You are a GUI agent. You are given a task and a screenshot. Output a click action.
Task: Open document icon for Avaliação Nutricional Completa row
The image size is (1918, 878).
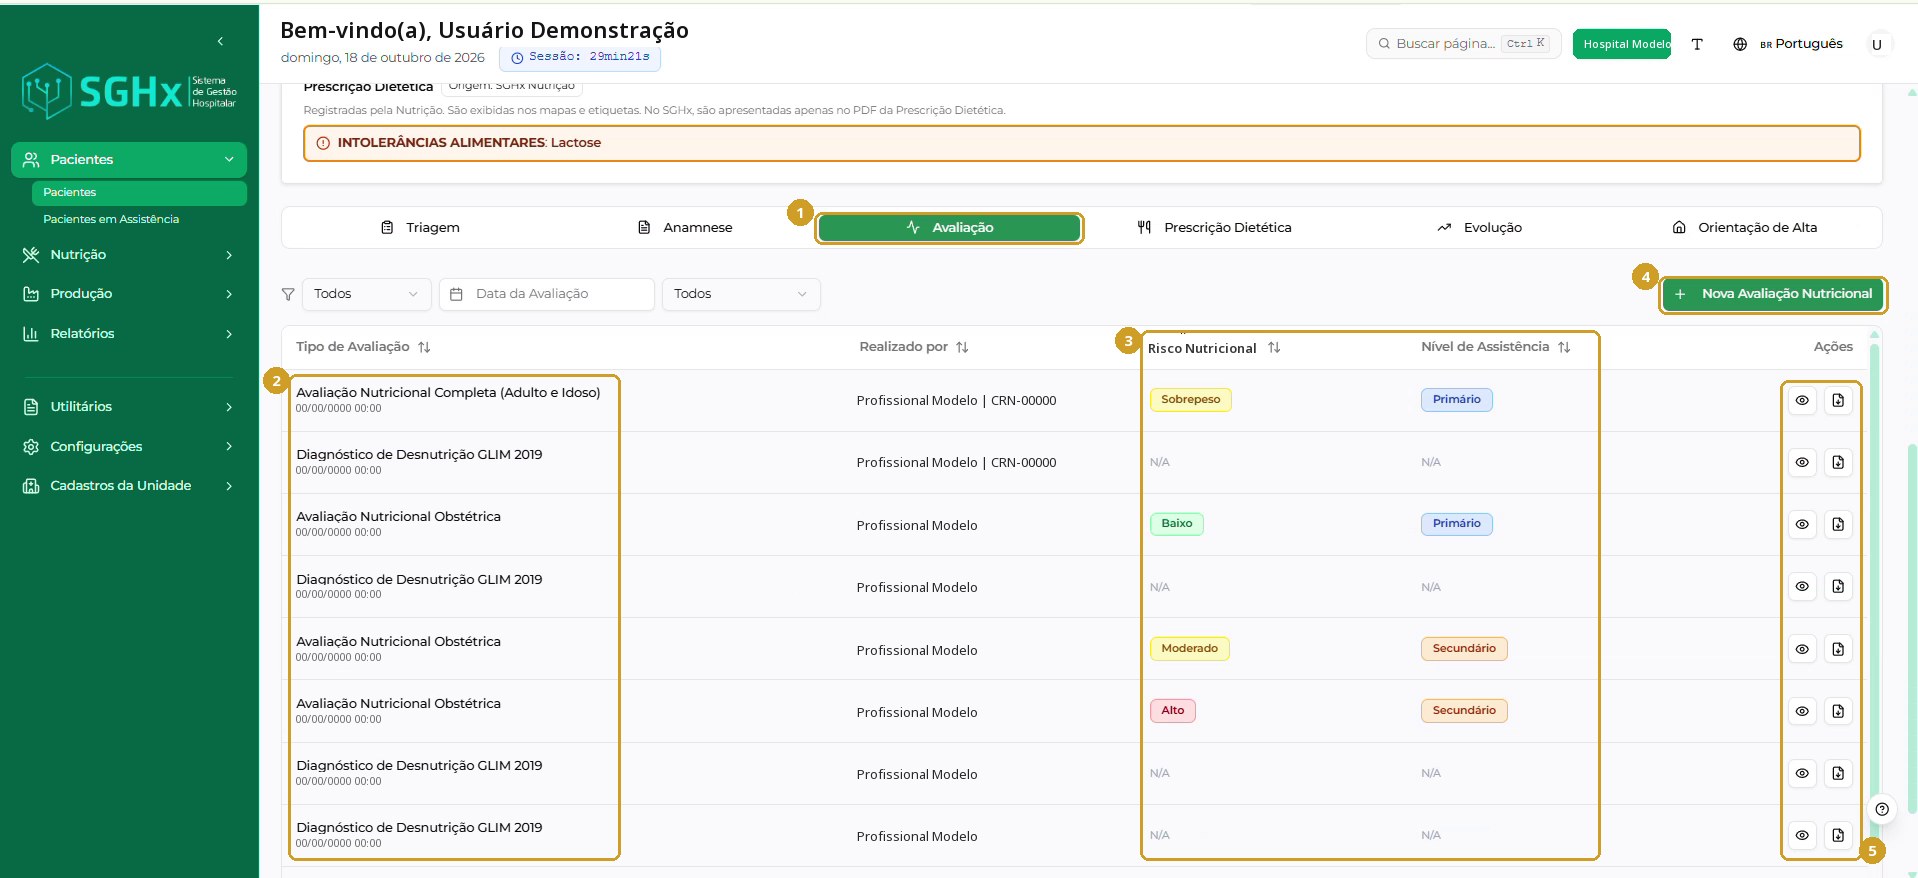(1838, 400)
